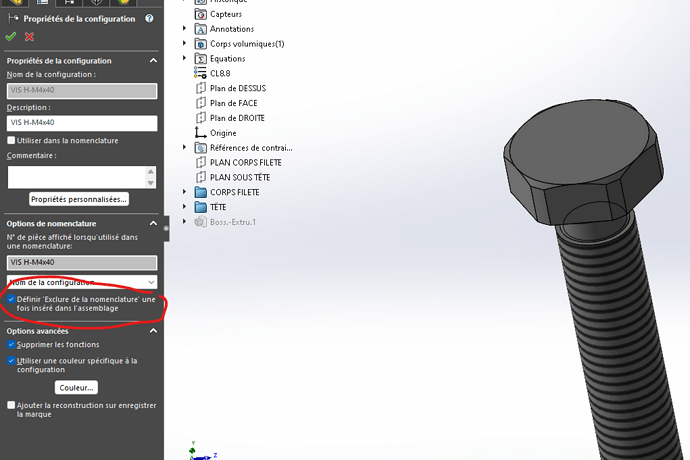The height and width of the screenshot is (460, 690).
Task: Click the Origine icon in the tree
Action: point(201,133)
